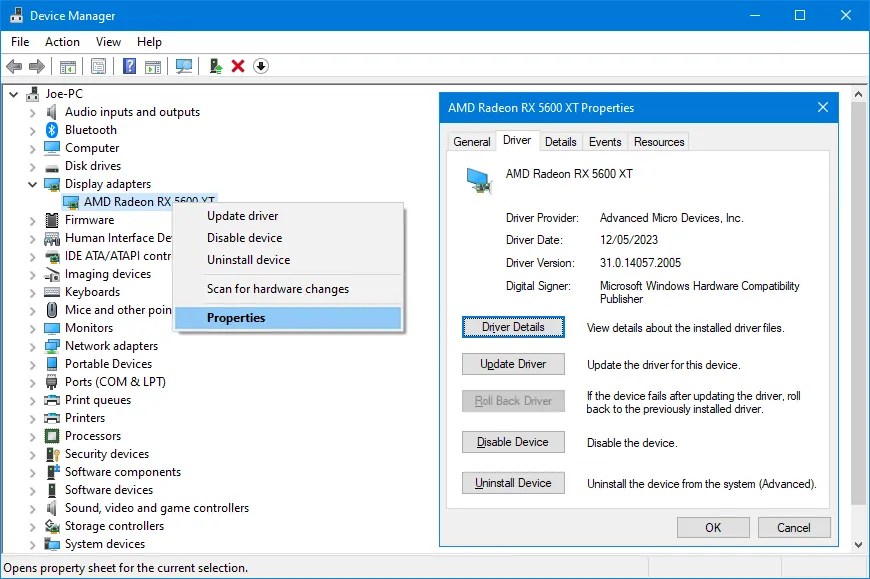Click the Disable device down-arrow icon
Screen dimensions: 870x579
[261, 67]
